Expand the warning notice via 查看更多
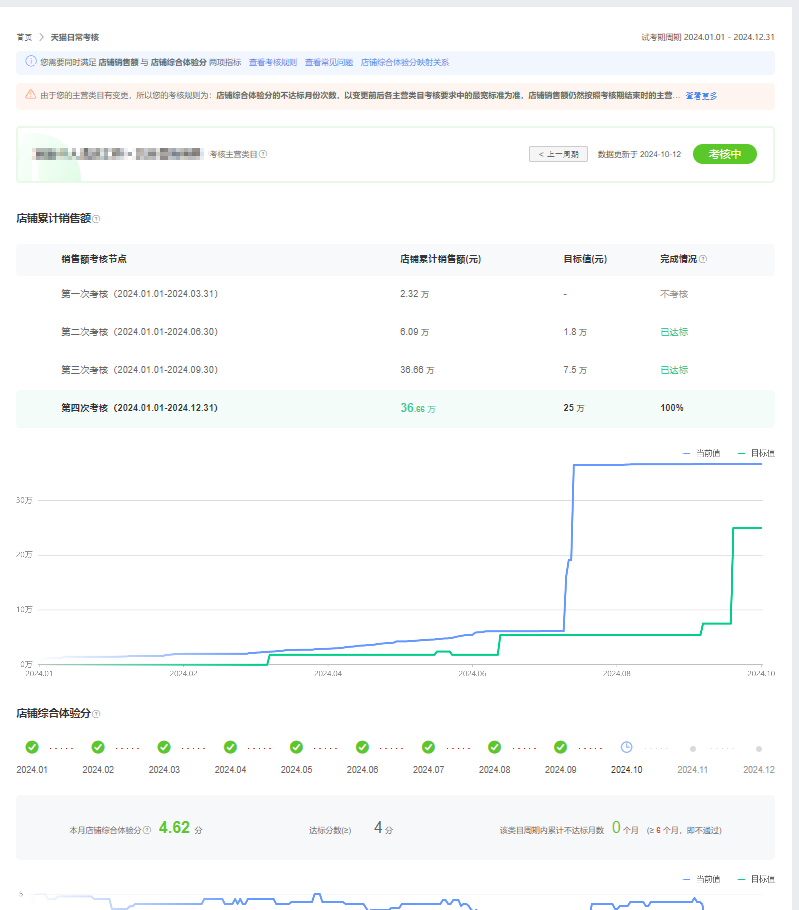Viewport: 799px width, 910px height. click(x=700, y=96)
